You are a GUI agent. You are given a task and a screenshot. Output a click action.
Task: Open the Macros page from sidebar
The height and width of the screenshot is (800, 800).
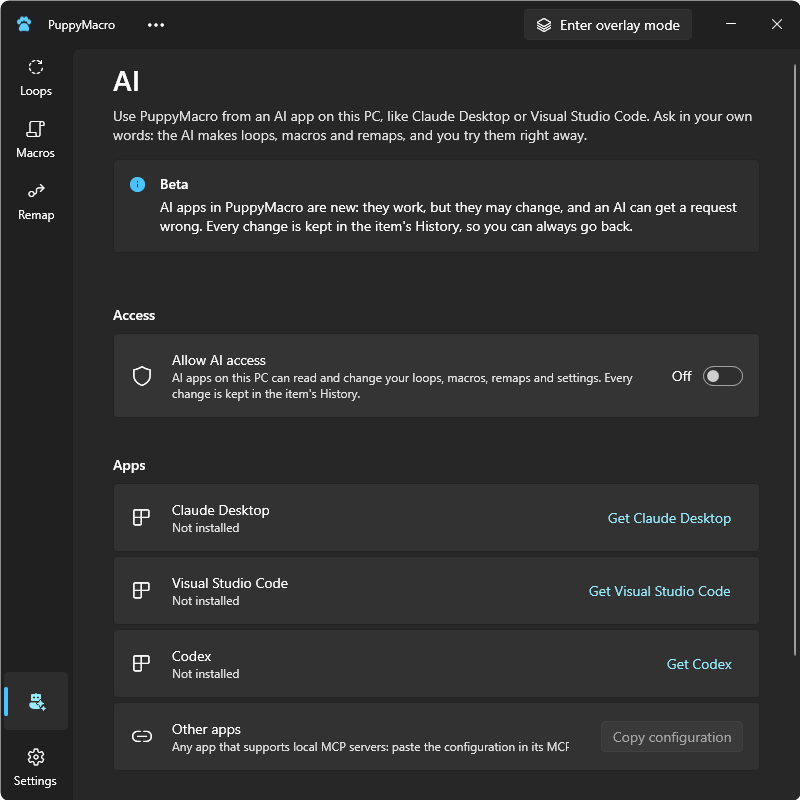[36, 140]
